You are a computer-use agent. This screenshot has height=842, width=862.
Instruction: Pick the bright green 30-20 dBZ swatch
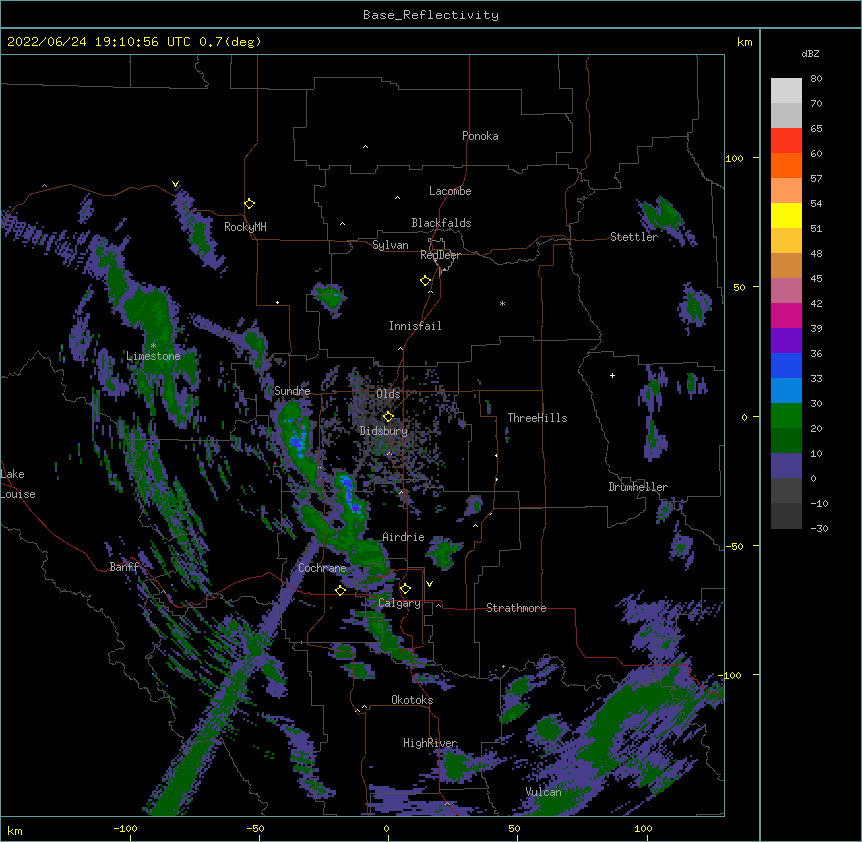tap(786, 416)
